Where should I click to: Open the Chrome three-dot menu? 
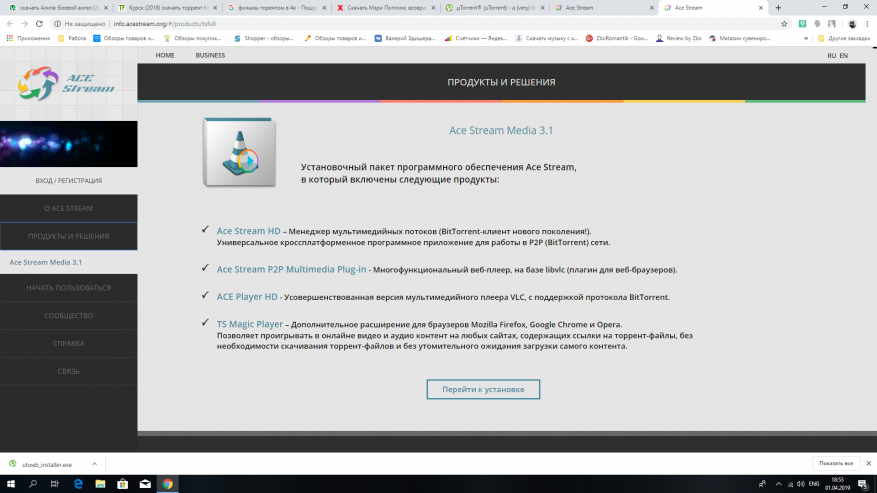point(867,24)
